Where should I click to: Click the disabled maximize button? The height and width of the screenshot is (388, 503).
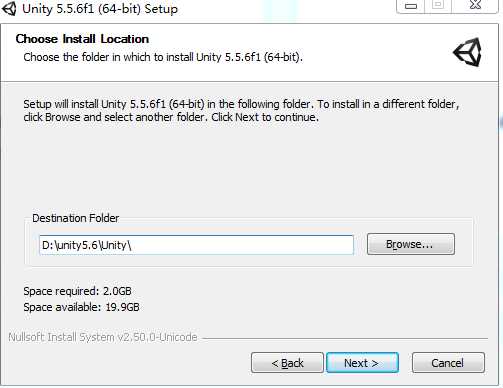(438, 5)
